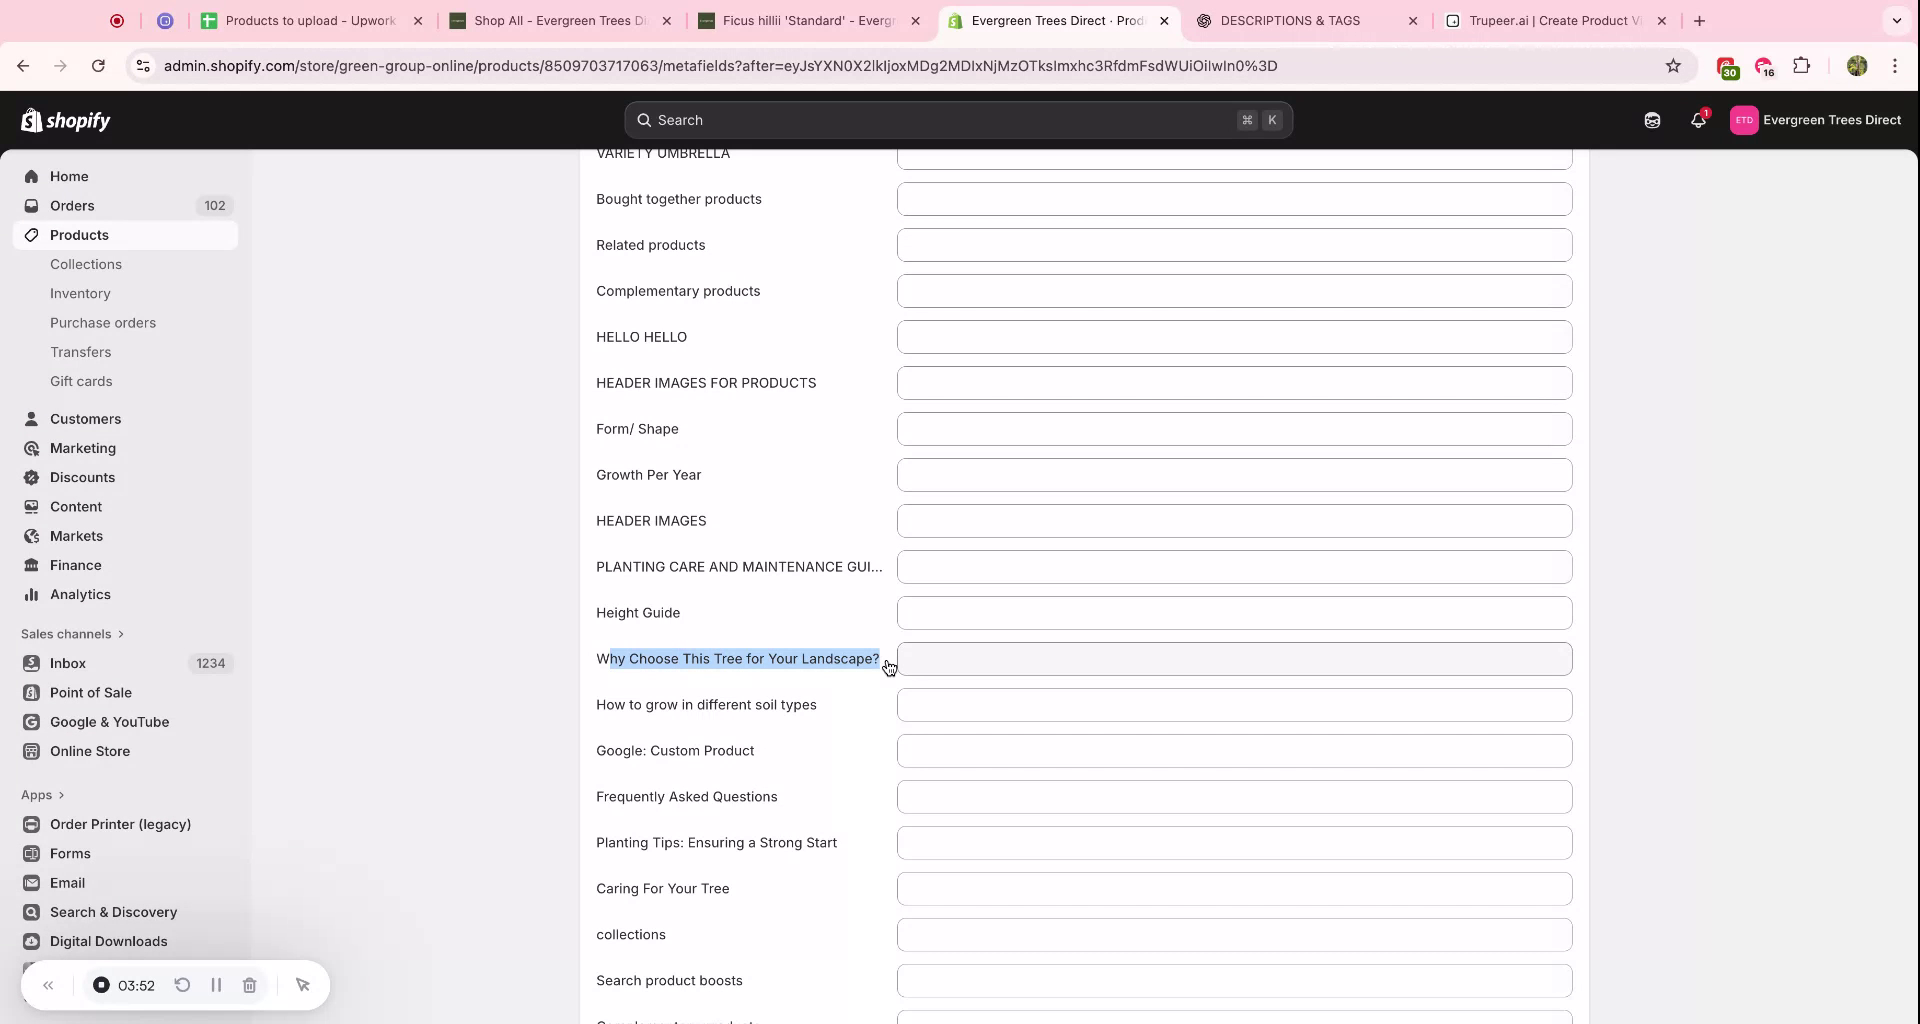This screenshot has height=1024, width=1920.
Task: Pause the screen recording
Action: 216,985
